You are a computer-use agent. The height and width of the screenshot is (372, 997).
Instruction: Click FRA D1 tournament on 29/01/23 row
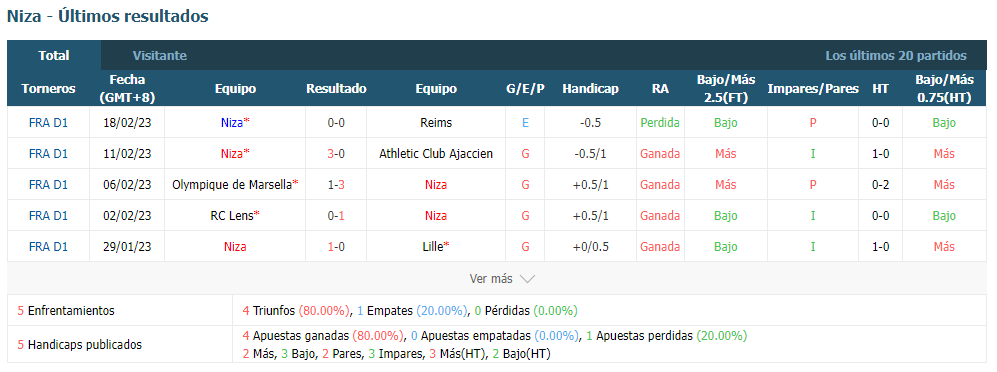(48, 247)
